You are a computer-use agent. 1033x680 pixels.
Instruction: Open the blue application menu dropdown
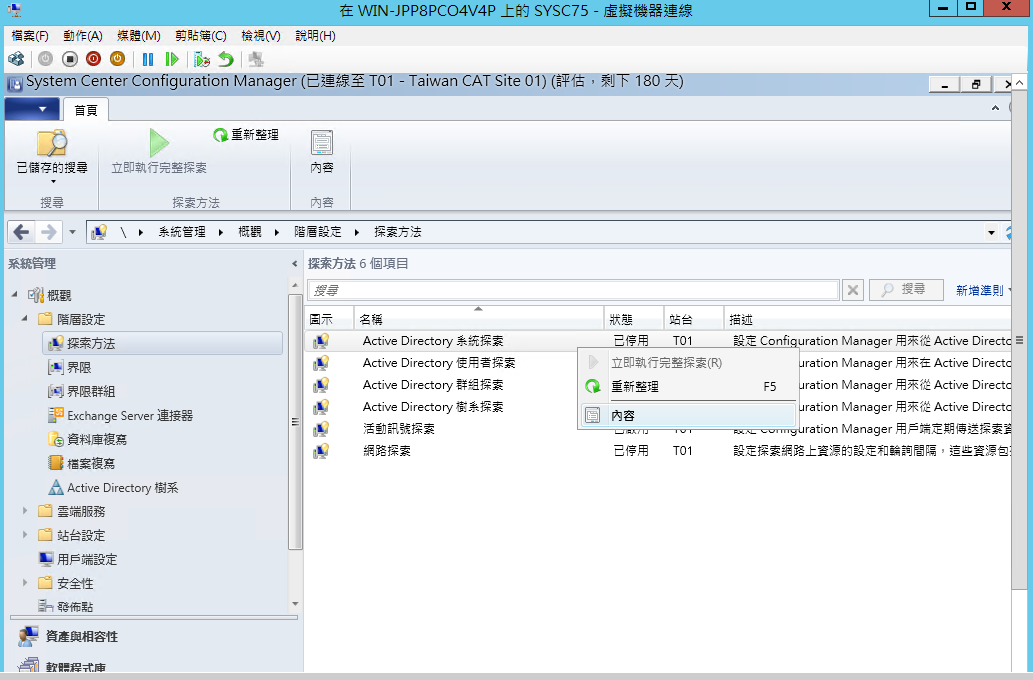coord(32,109)
